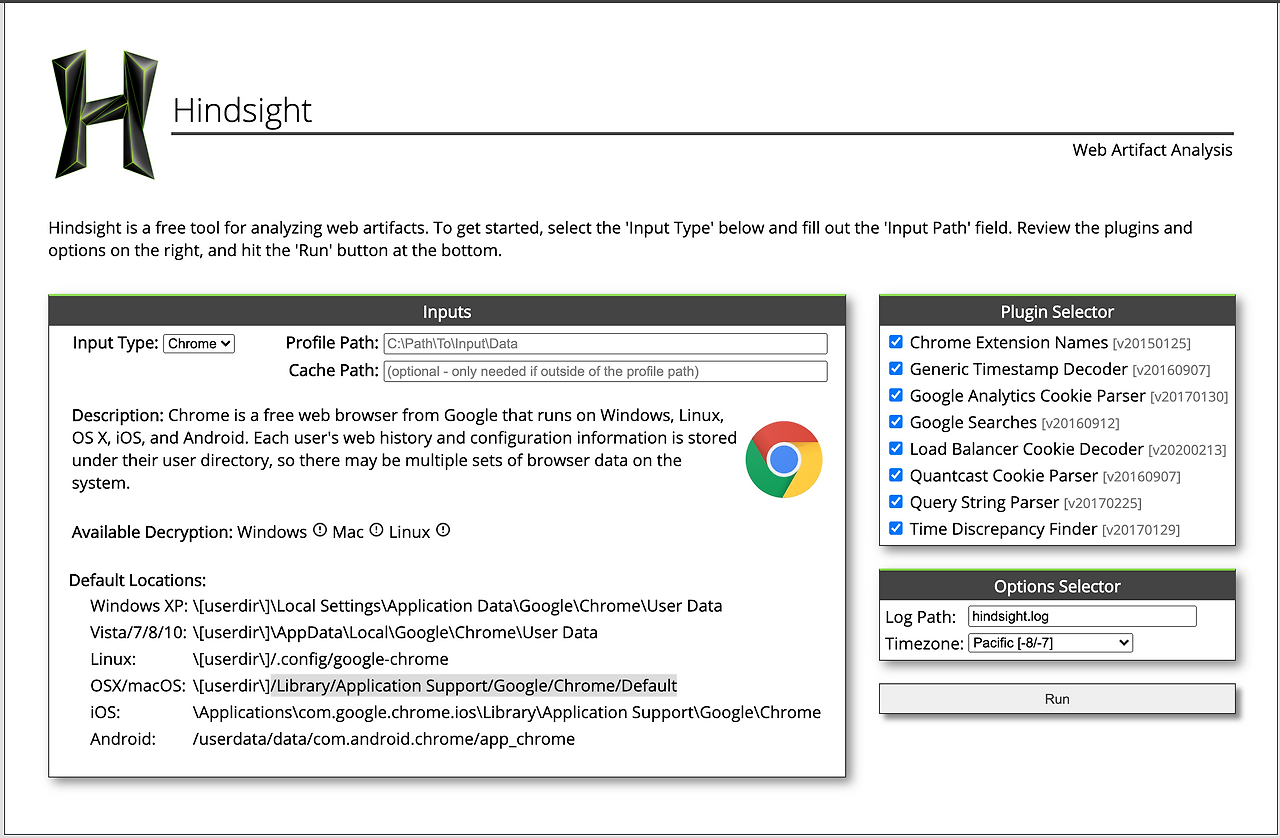Toggle the Generic Timestamp Decoder plugin
Screen dimensions: 1280x838
896,369
